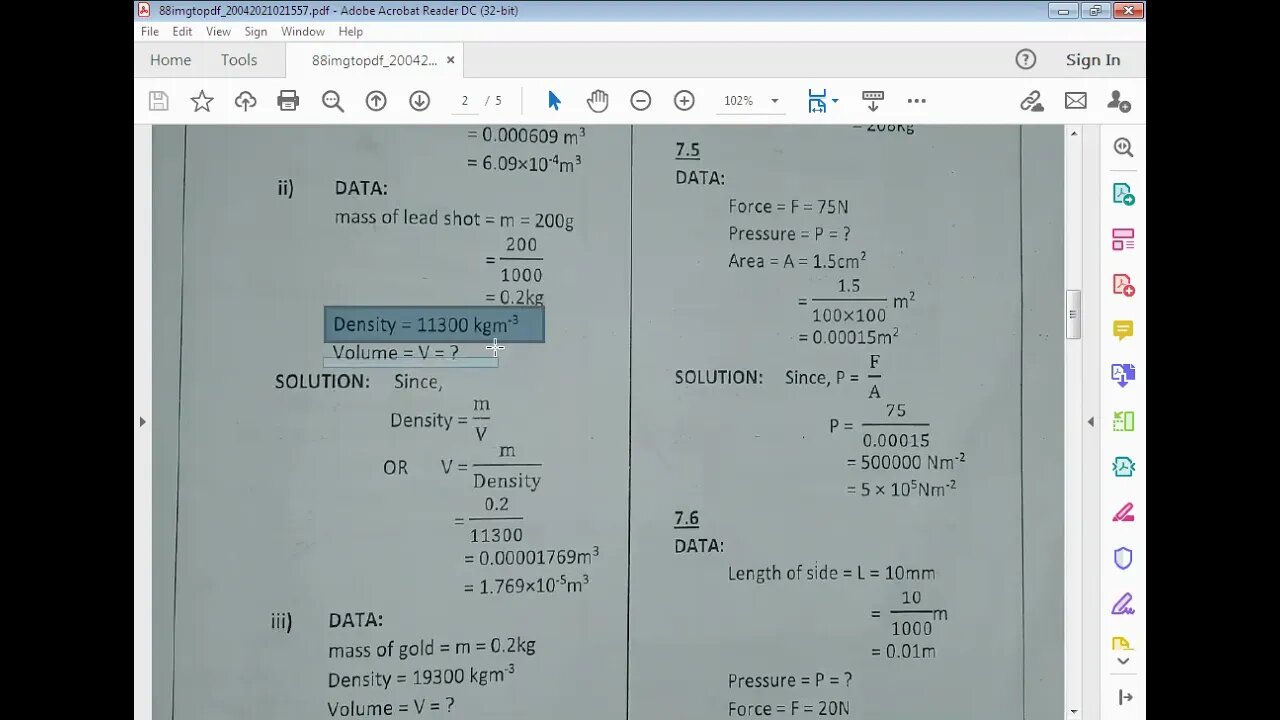Upload file to cloud via toolbar icon
Image resolution: width=1280 pixels, height=720 pixels.
point(245,101)
